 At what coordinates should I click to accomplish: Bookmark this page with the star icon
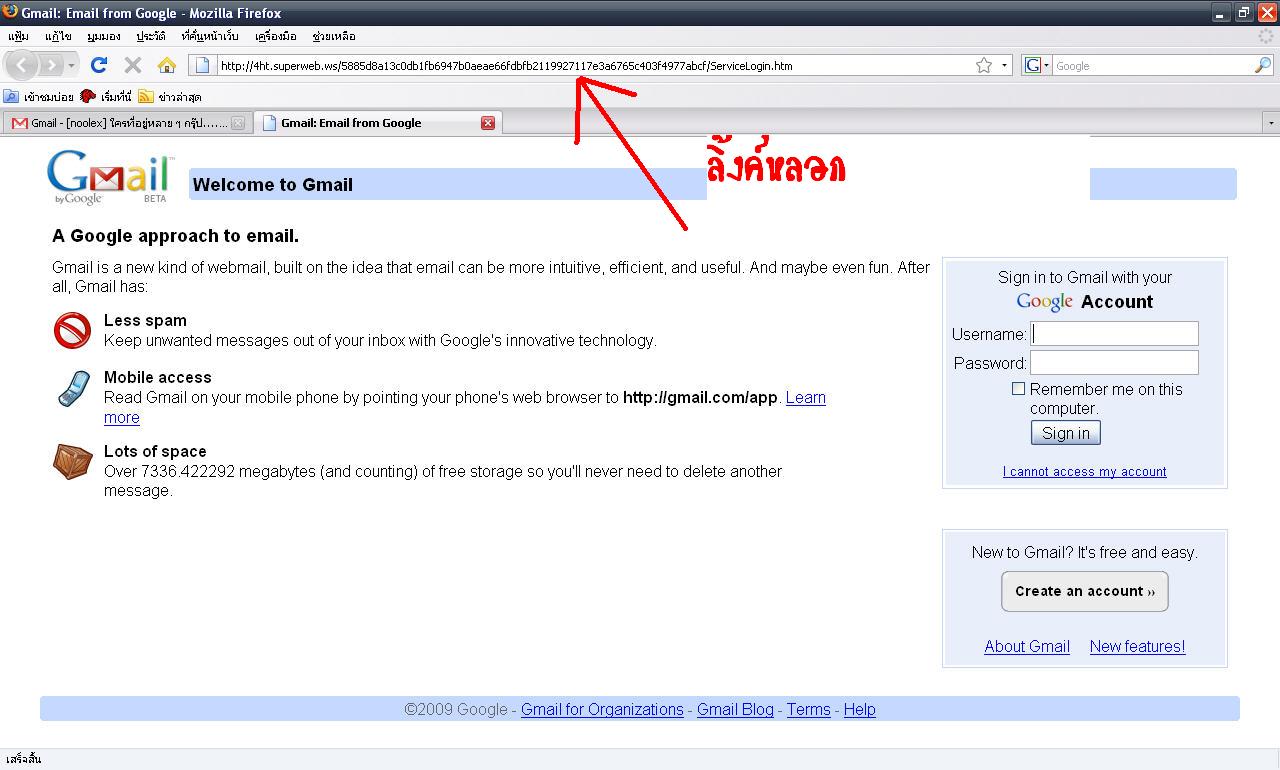[984, 65]
